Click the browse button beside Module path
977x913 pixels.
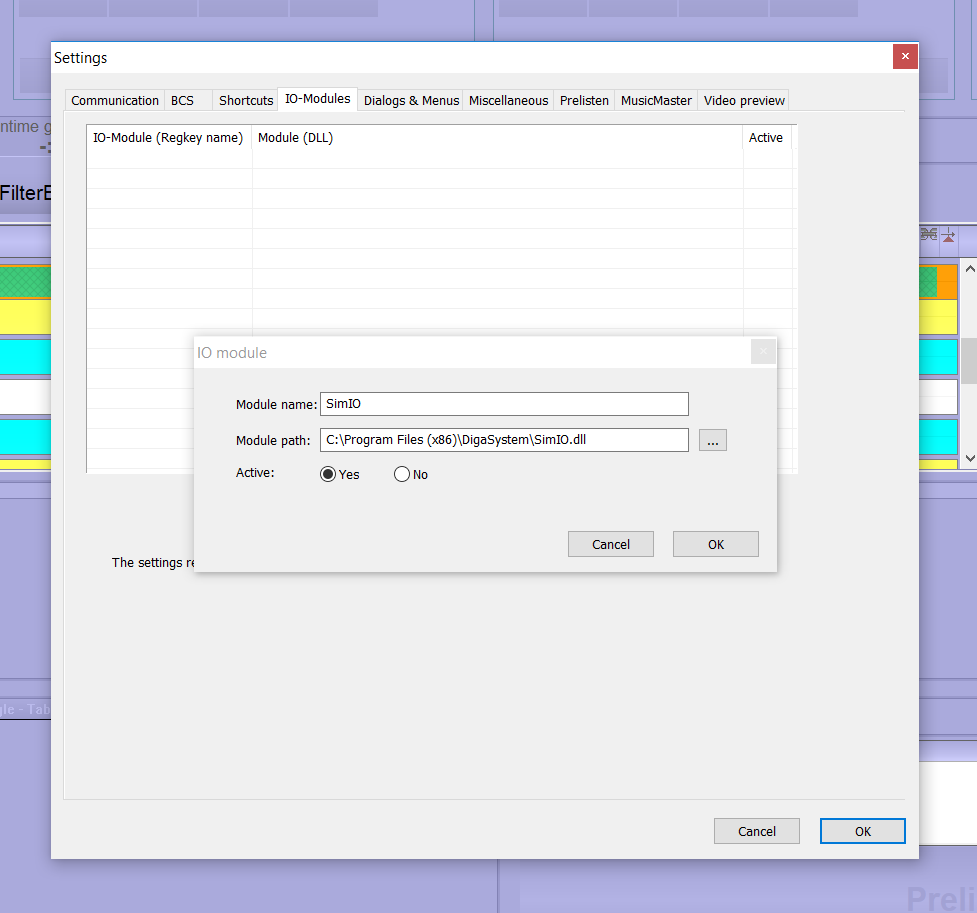click(x=712, y=440)
